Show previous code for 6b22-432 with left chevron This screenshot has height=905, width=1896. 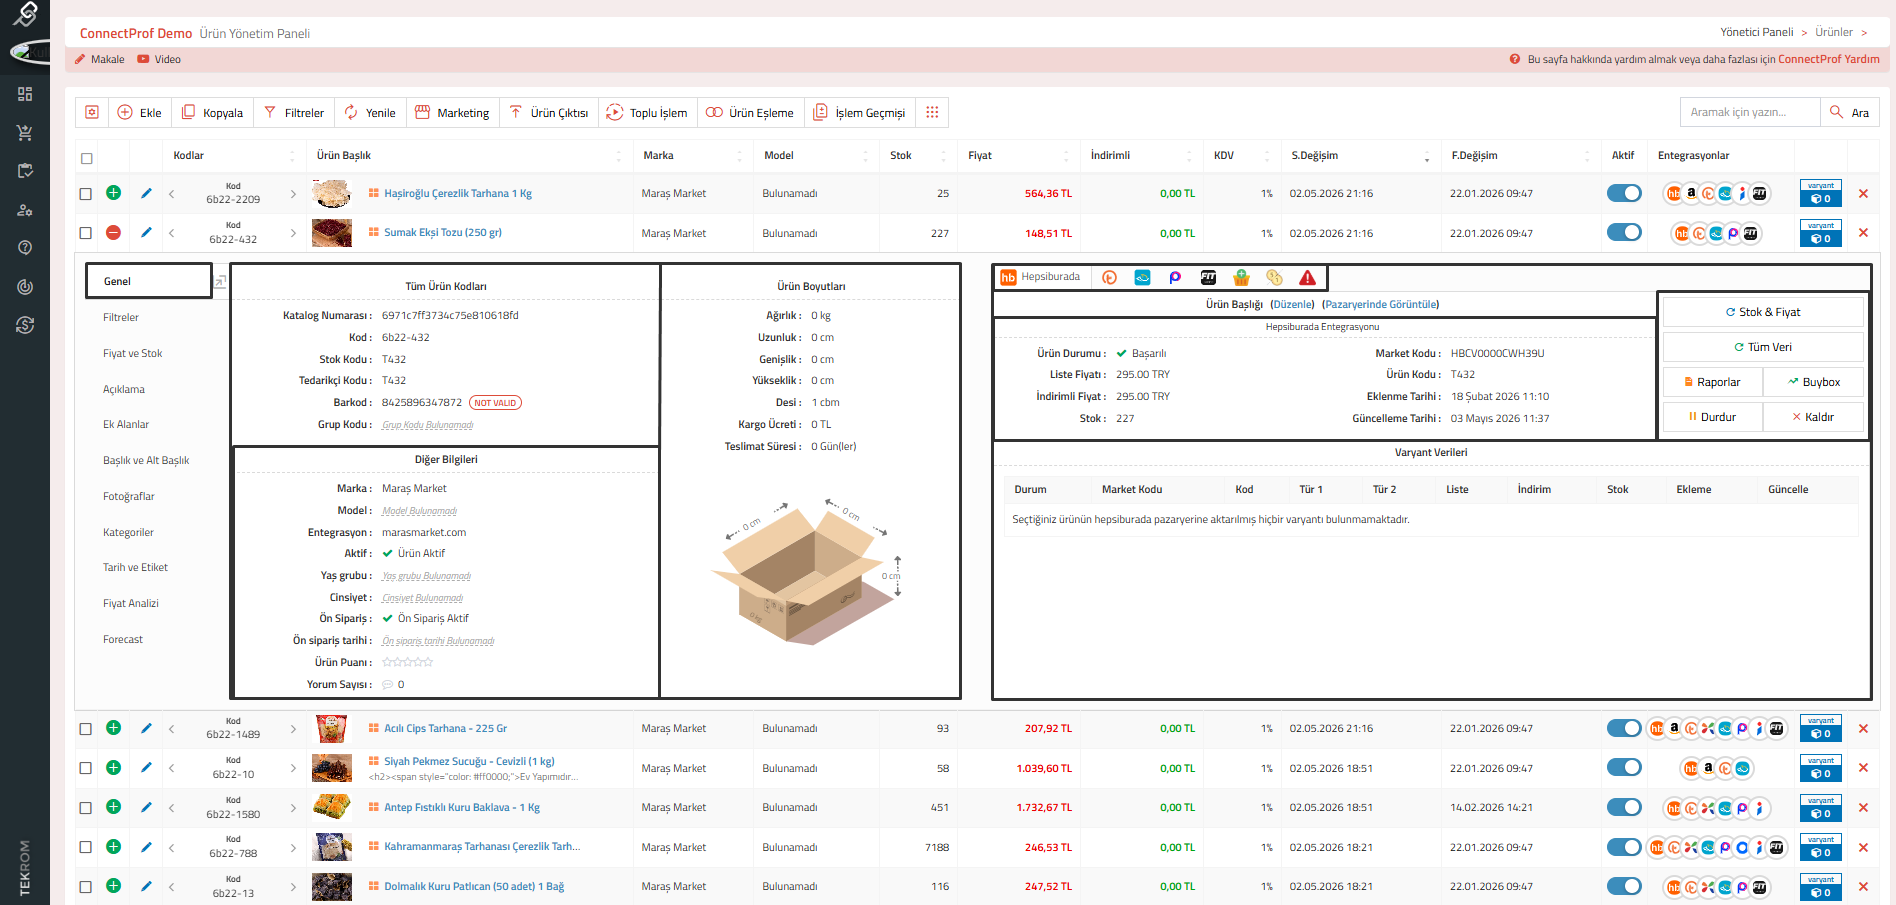(172, 233)
